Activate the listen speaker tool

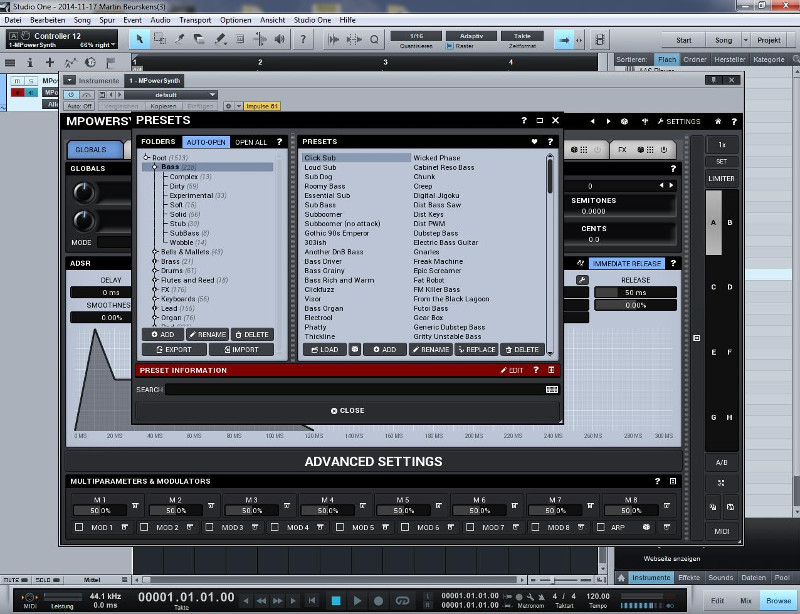coord(280,39)
